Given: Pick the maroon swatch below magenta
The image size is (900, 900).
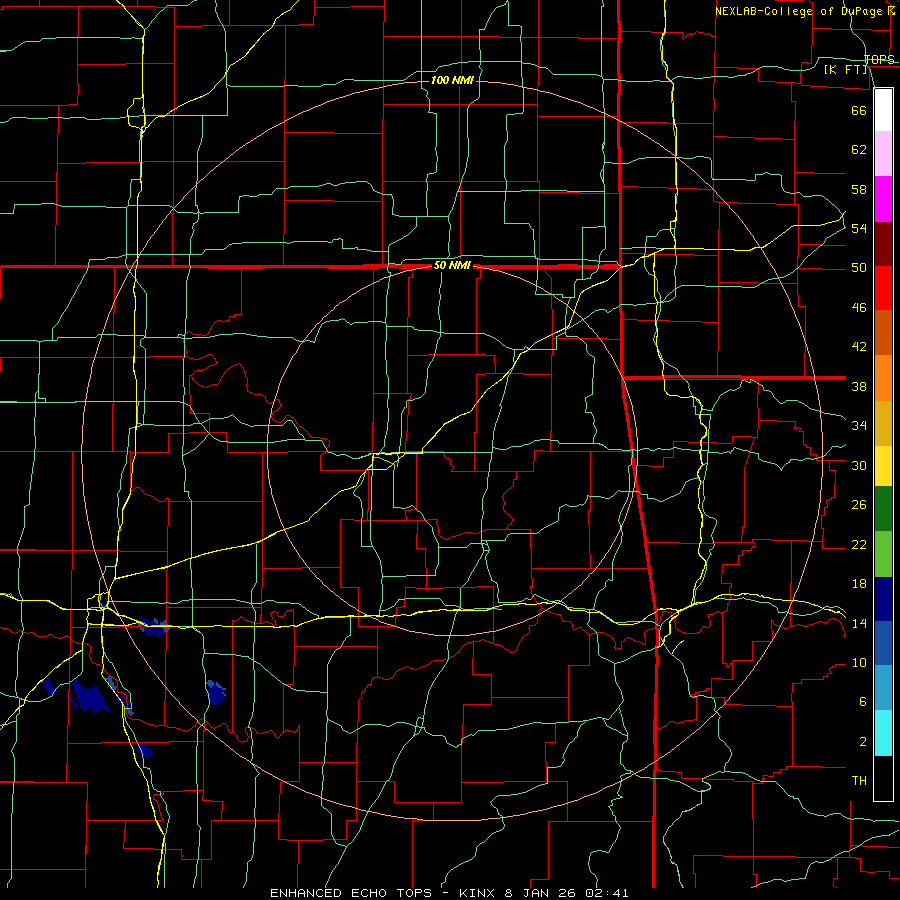Looking at the screenshot, I should pos(883,244).
